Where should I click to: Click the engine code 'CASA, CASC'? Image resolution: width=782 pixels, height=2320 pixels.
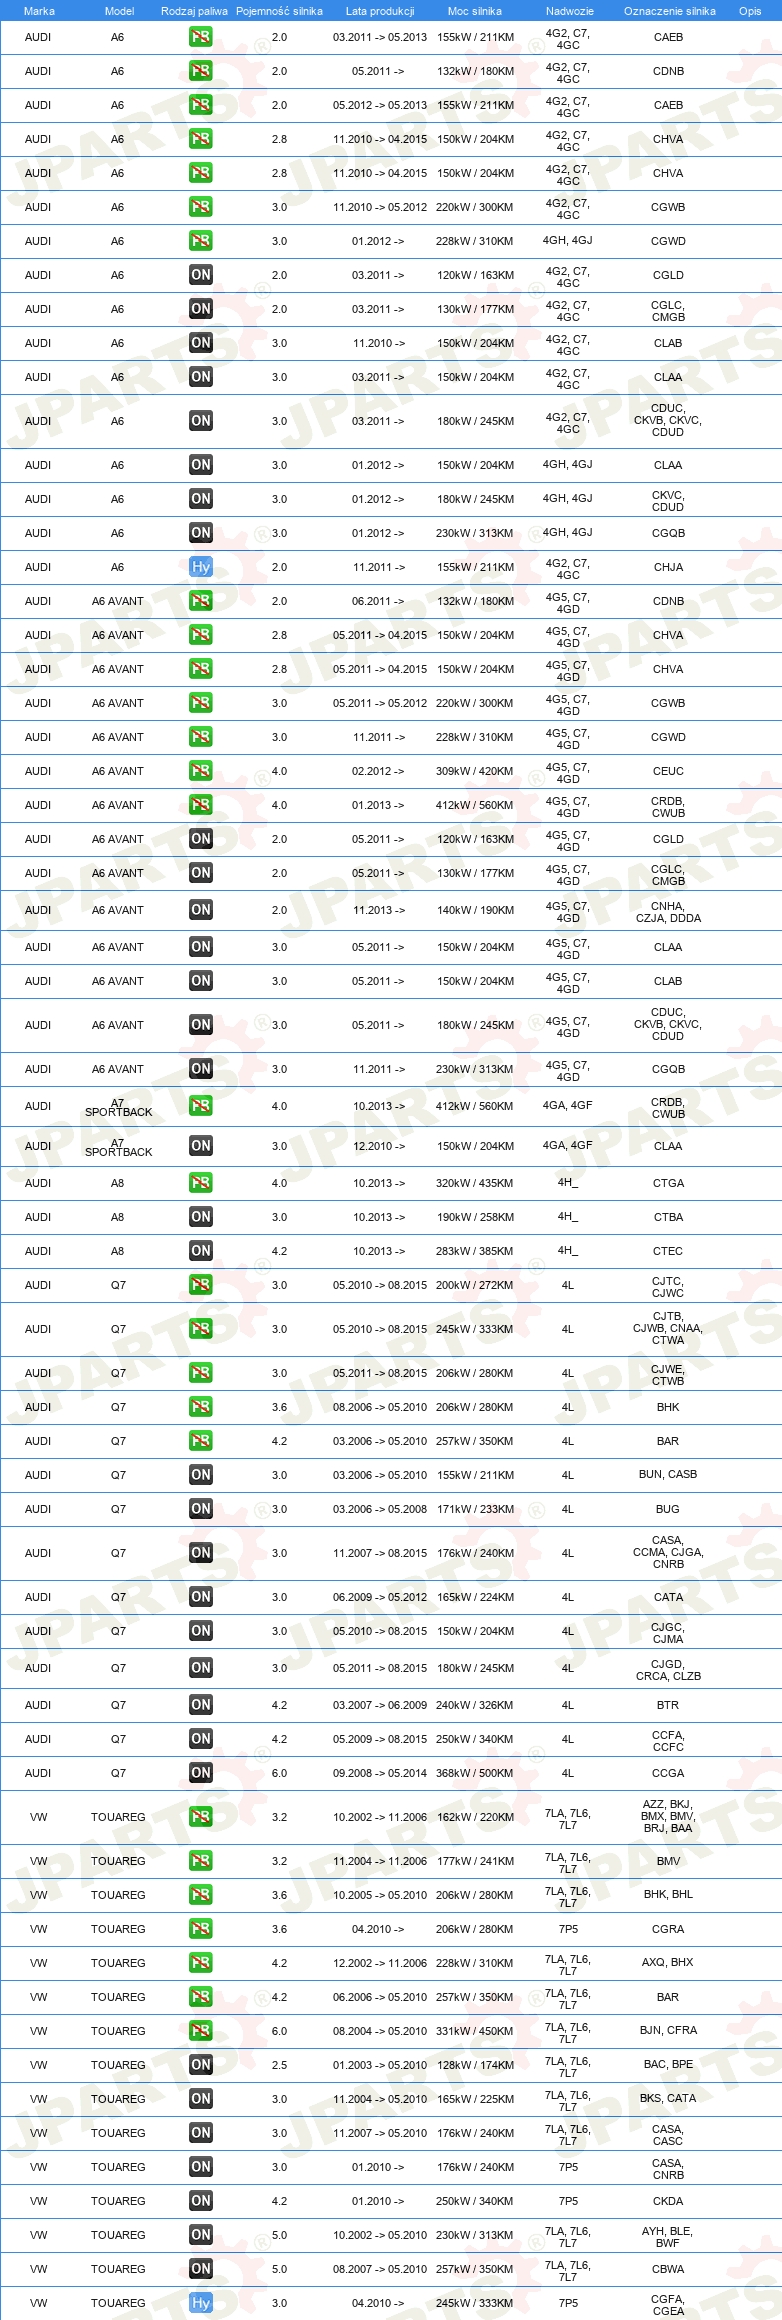coord(668,2135)
